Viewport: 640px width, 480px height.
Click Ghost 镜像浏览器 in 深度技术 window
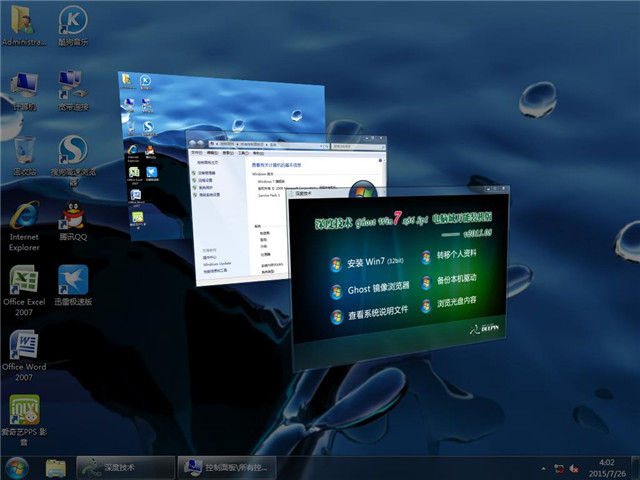point(370,289)
